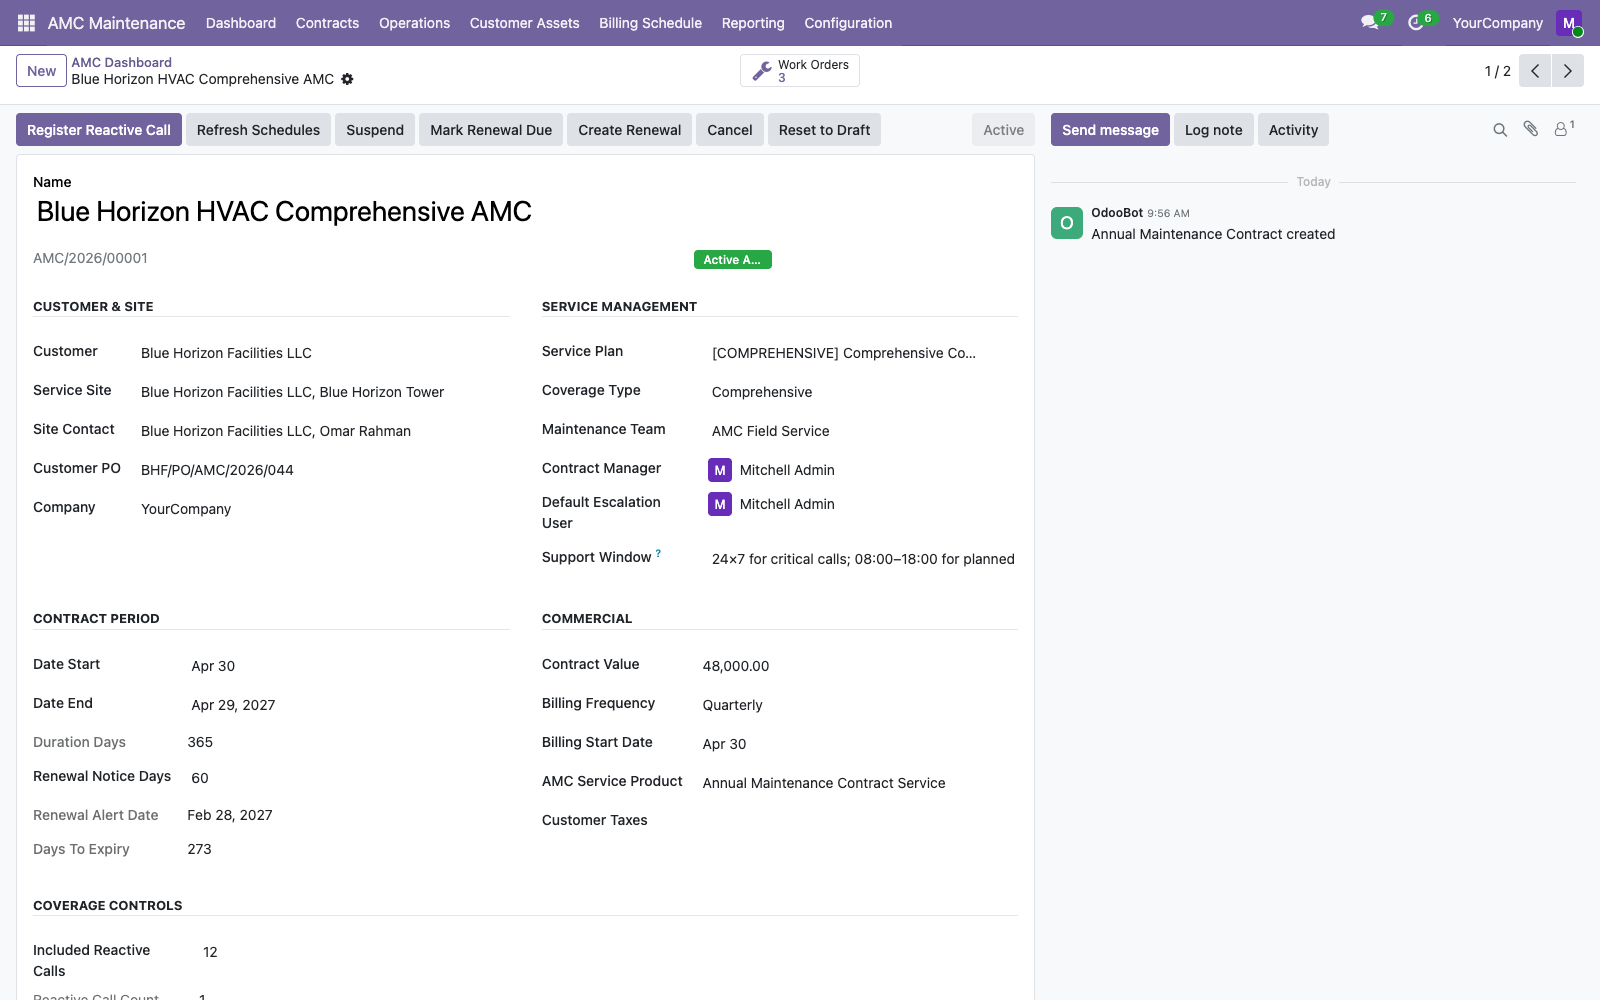The width and height of the screenshot is (1600, 1000).
Task: Edit the Customer PO field
Action: tap(325, 470)
